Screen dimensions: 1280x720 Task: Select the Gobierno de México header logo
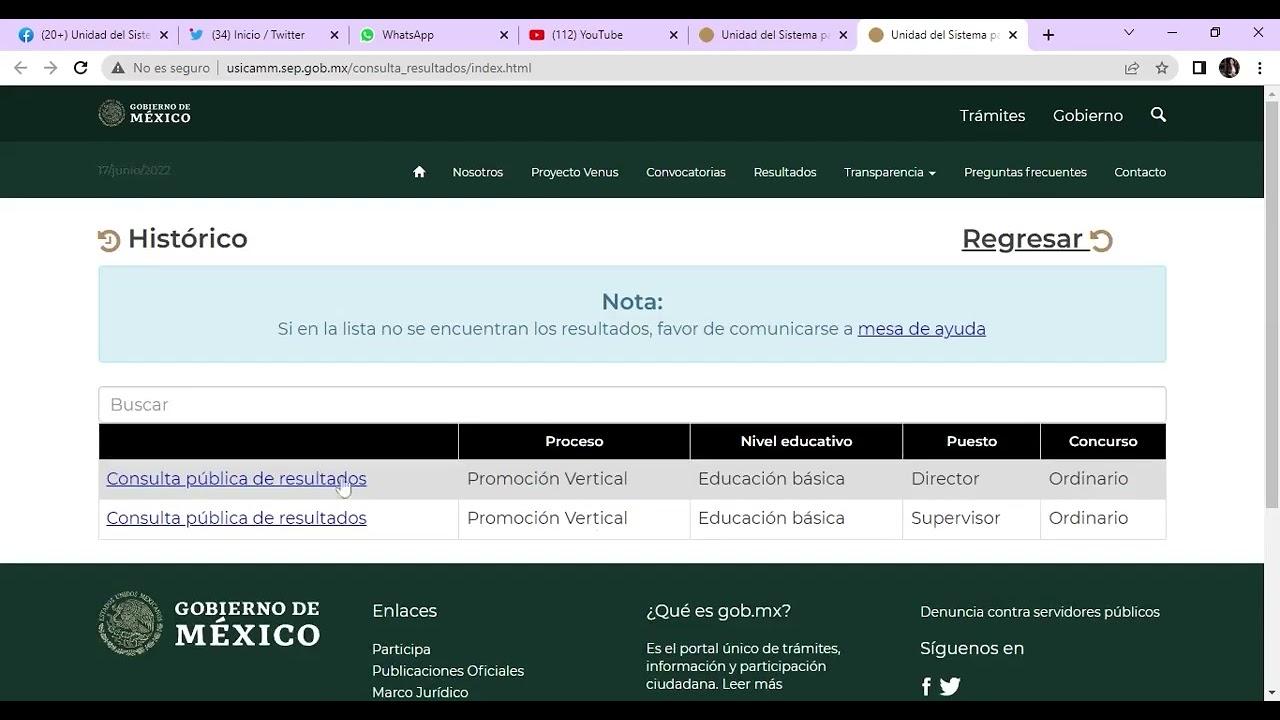click(x=145, y=112)
